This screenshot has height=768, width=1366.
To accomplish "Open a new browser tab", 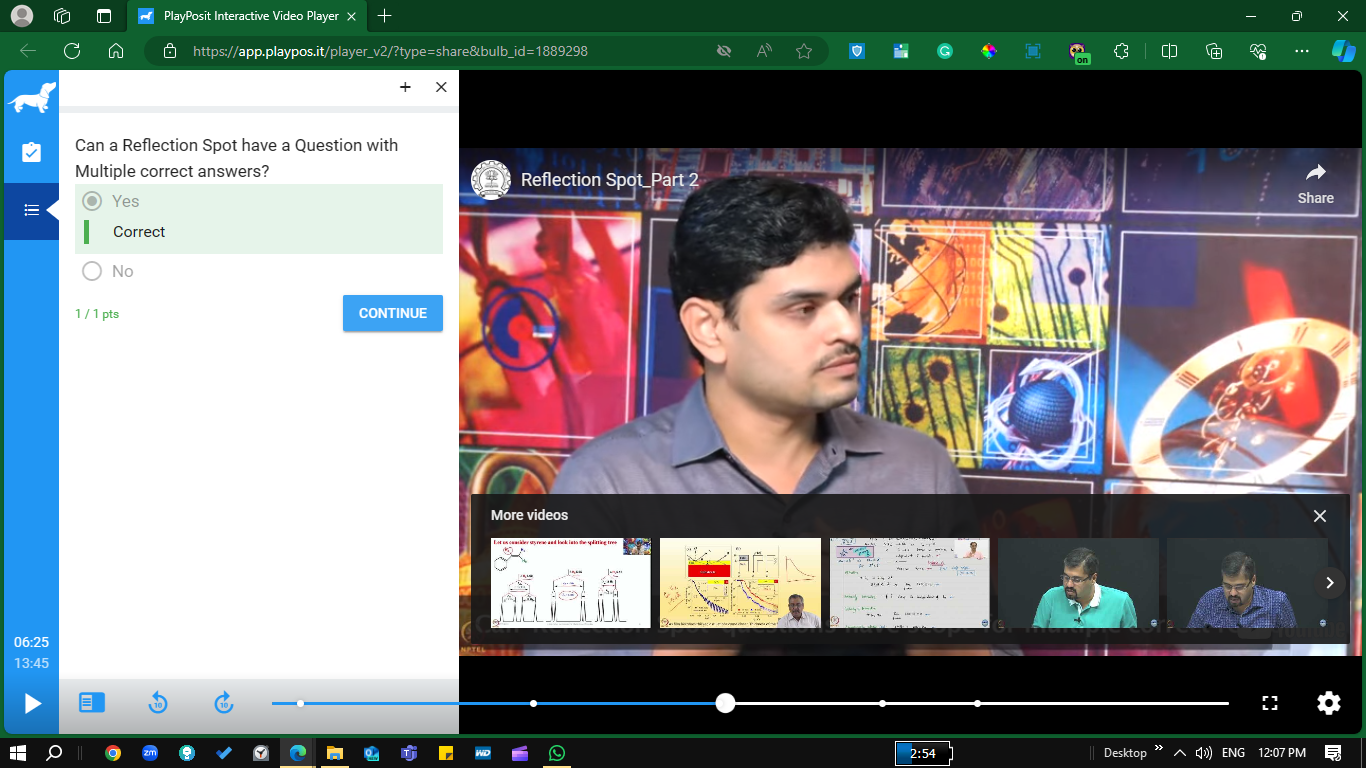I will tap(385, 16).
